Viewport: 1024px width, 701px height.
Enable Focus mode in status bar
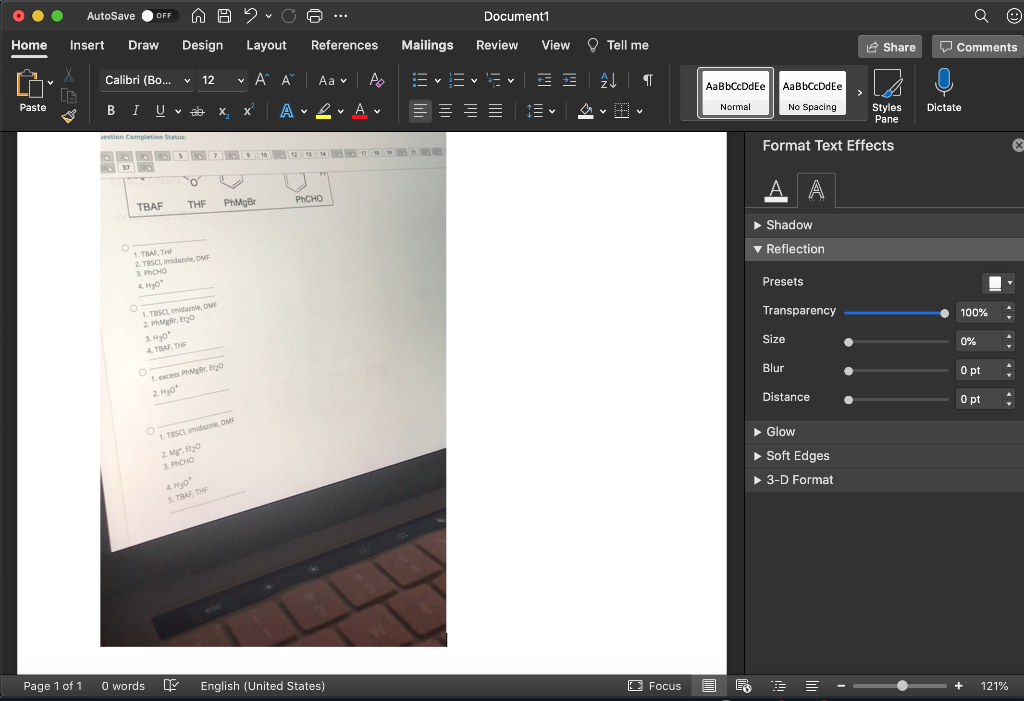(655, 686)
